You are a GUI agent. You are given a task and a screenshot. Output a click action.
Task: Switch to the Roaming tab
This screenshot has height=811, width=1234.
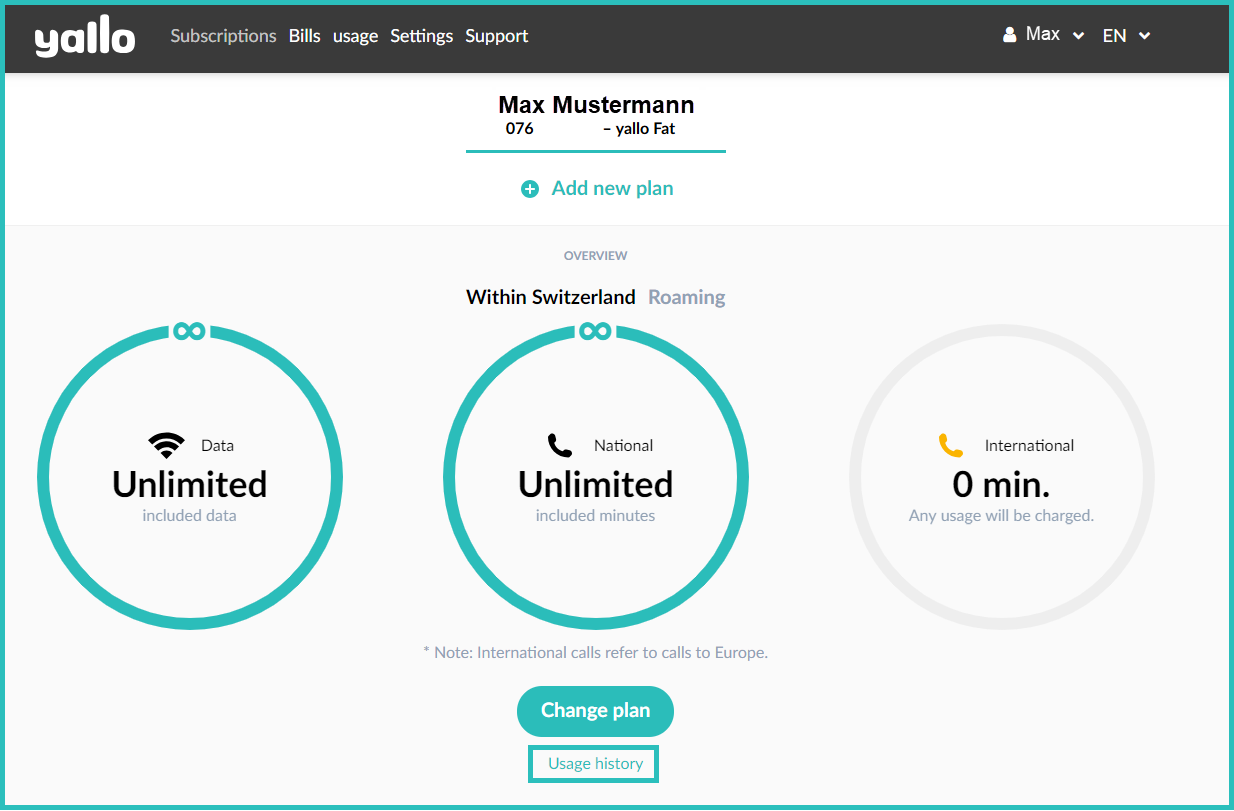(687, 297)
